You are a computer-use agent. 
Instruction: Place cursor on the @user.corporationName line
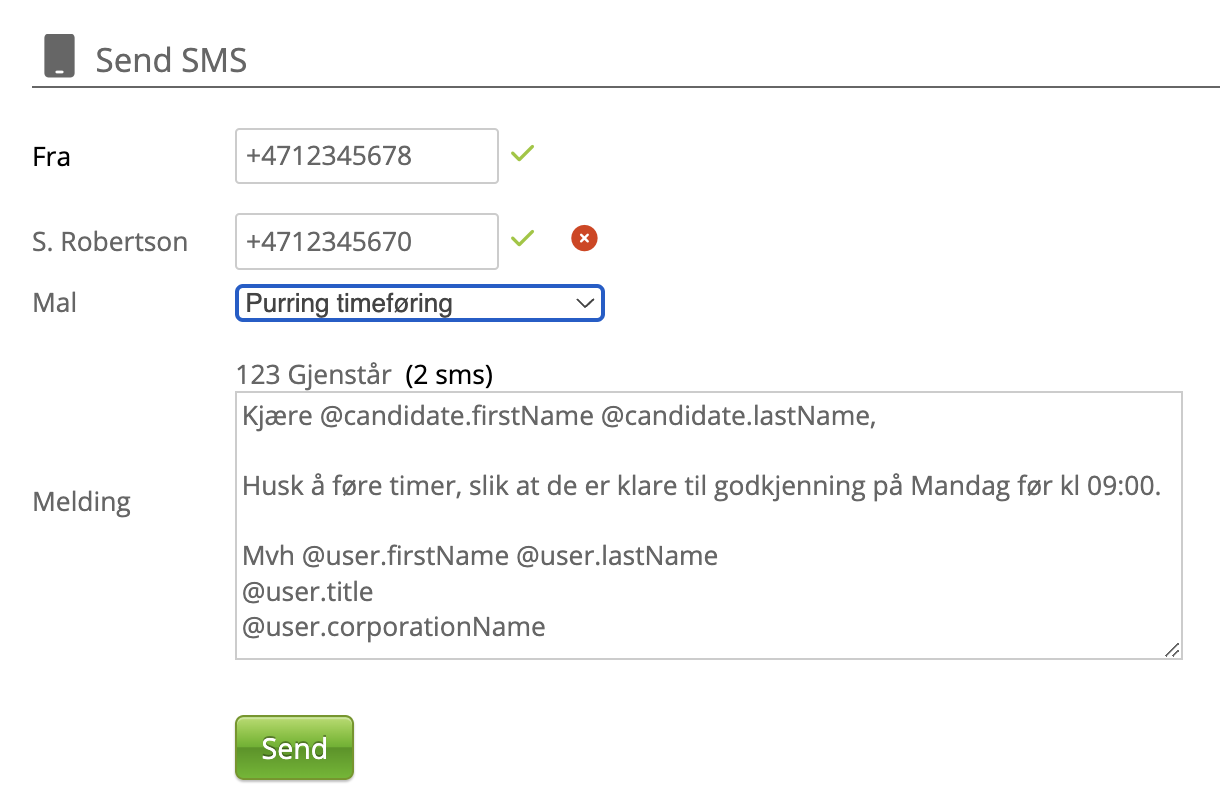pyautogui.click(x=394, y=627)
